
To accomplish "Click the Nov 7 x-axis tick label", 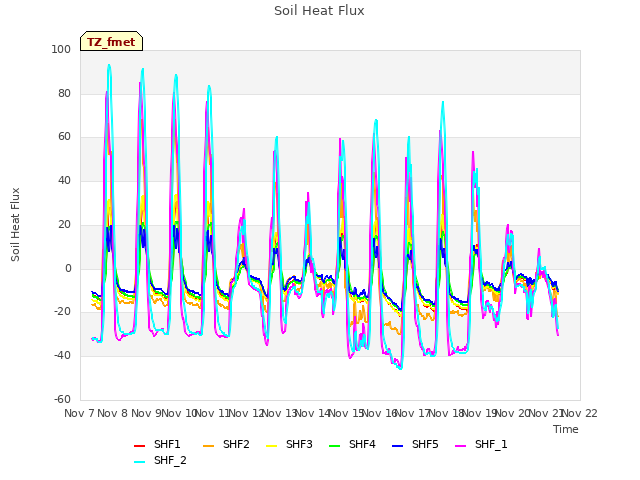I will (79, 413).
